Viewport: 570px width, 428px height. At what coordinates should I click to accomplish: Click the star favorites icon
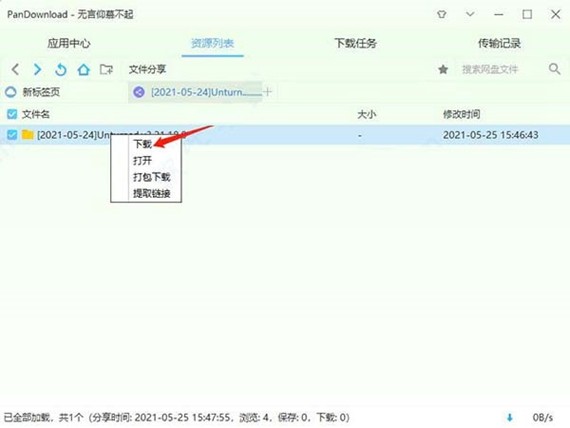click(x=443, y=69)
